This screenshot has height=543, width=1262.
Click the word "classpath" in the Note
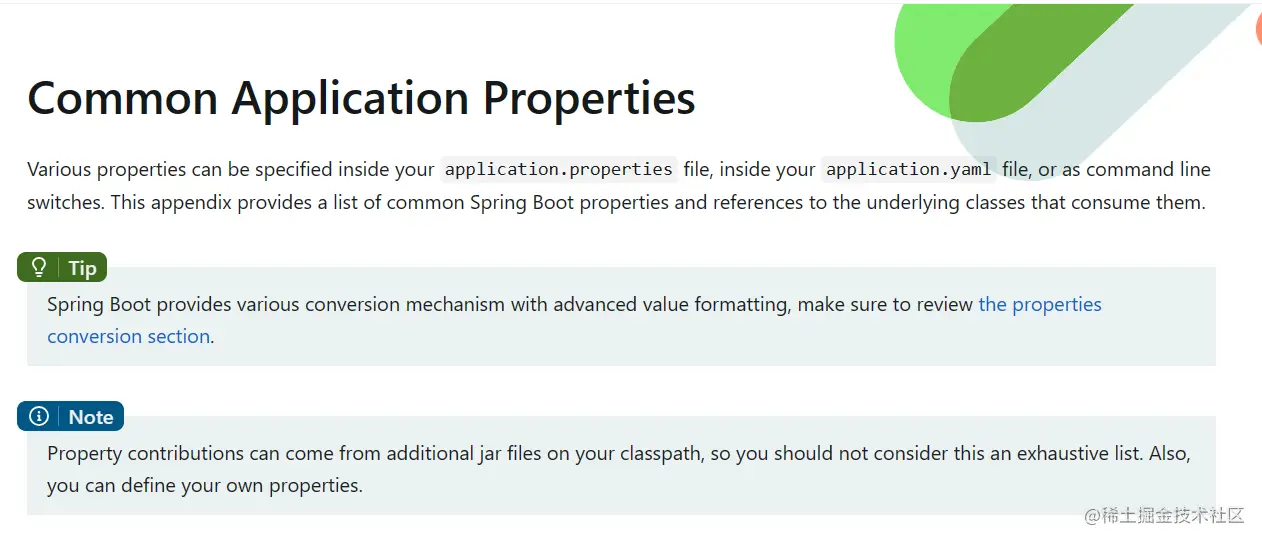click(x=664, y=453)
